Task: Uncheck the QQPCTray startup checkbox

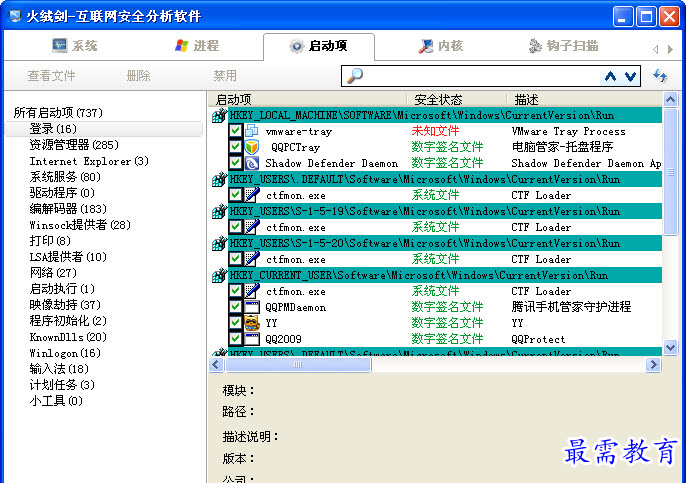Action: pyautogui.click(x=235, y=147)
